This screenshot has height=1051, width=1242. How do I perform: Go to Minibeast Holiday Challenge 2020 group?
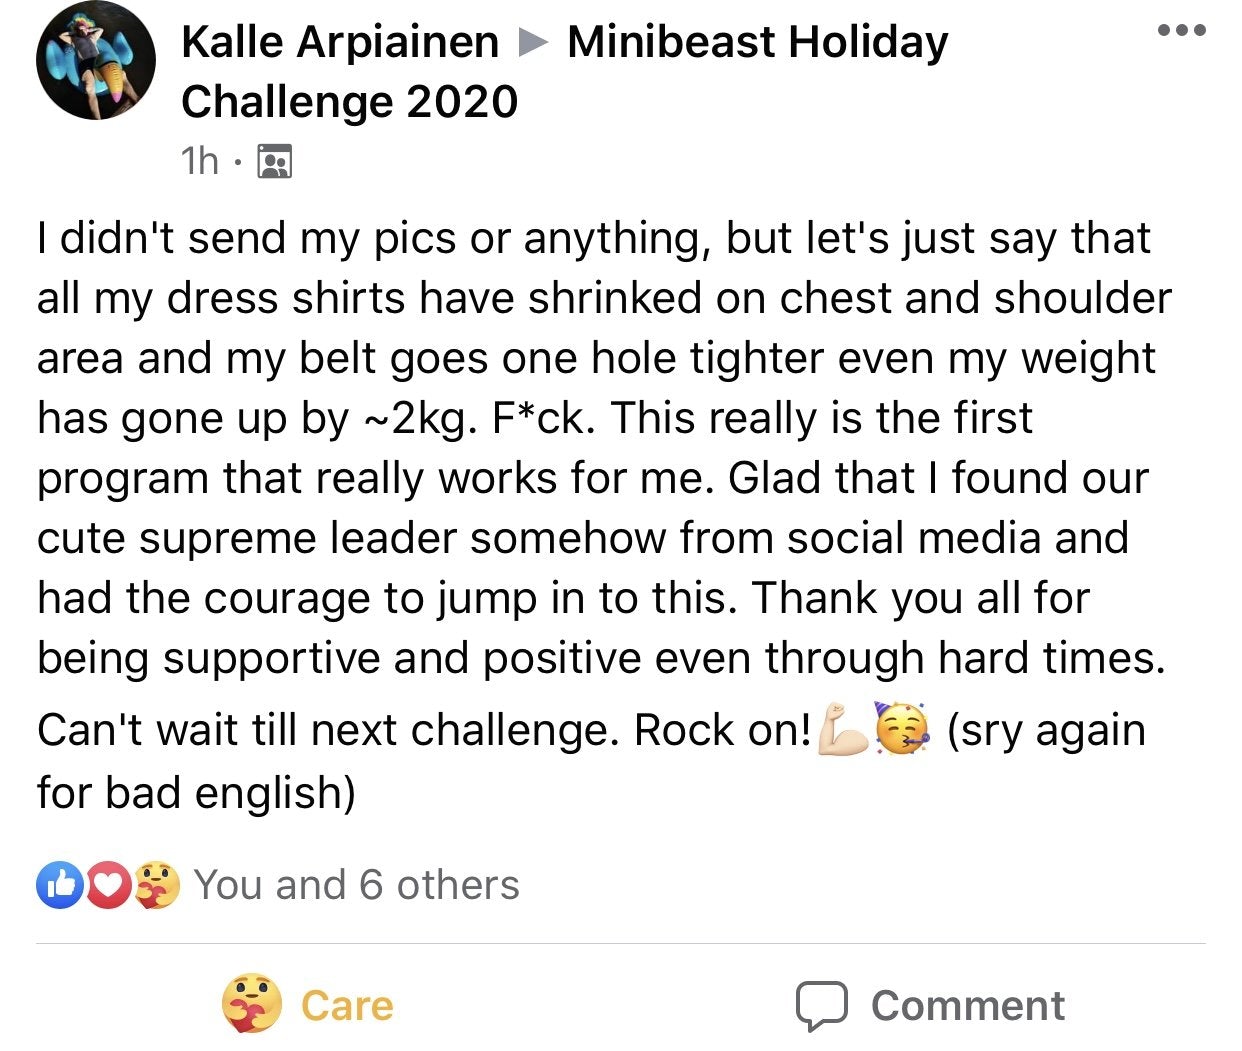pos(757,43)
